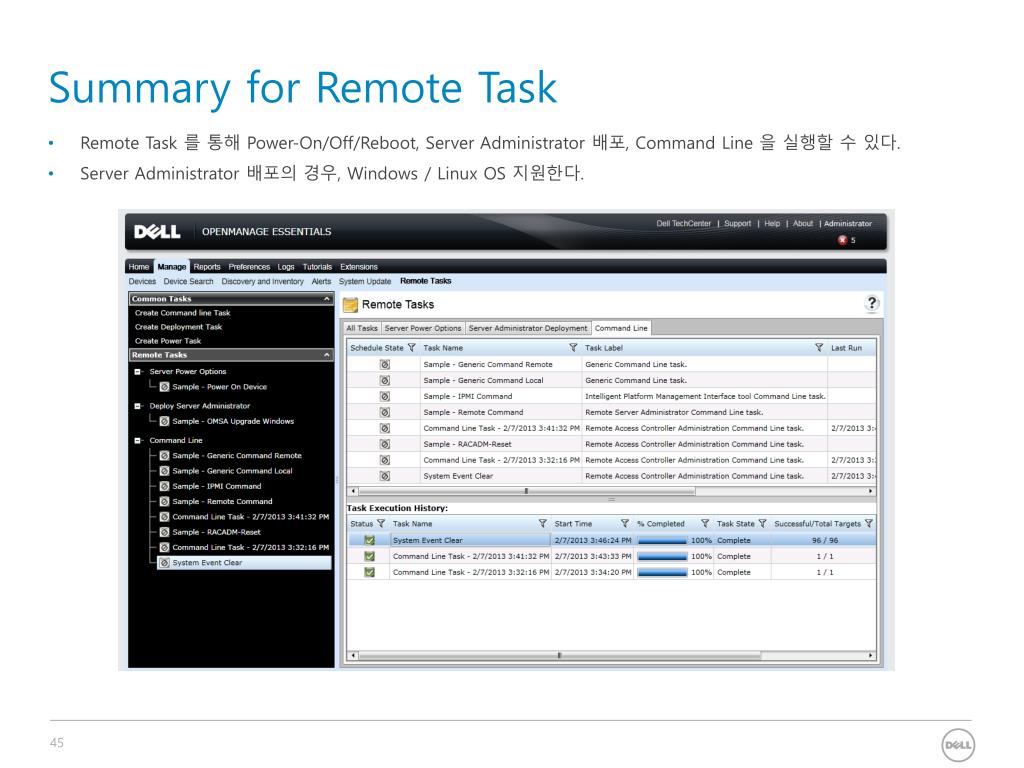Click the task list horizontal scrollbar right arrow
The width and height of the screenshot is (1024, 768).
pos(871,491)
